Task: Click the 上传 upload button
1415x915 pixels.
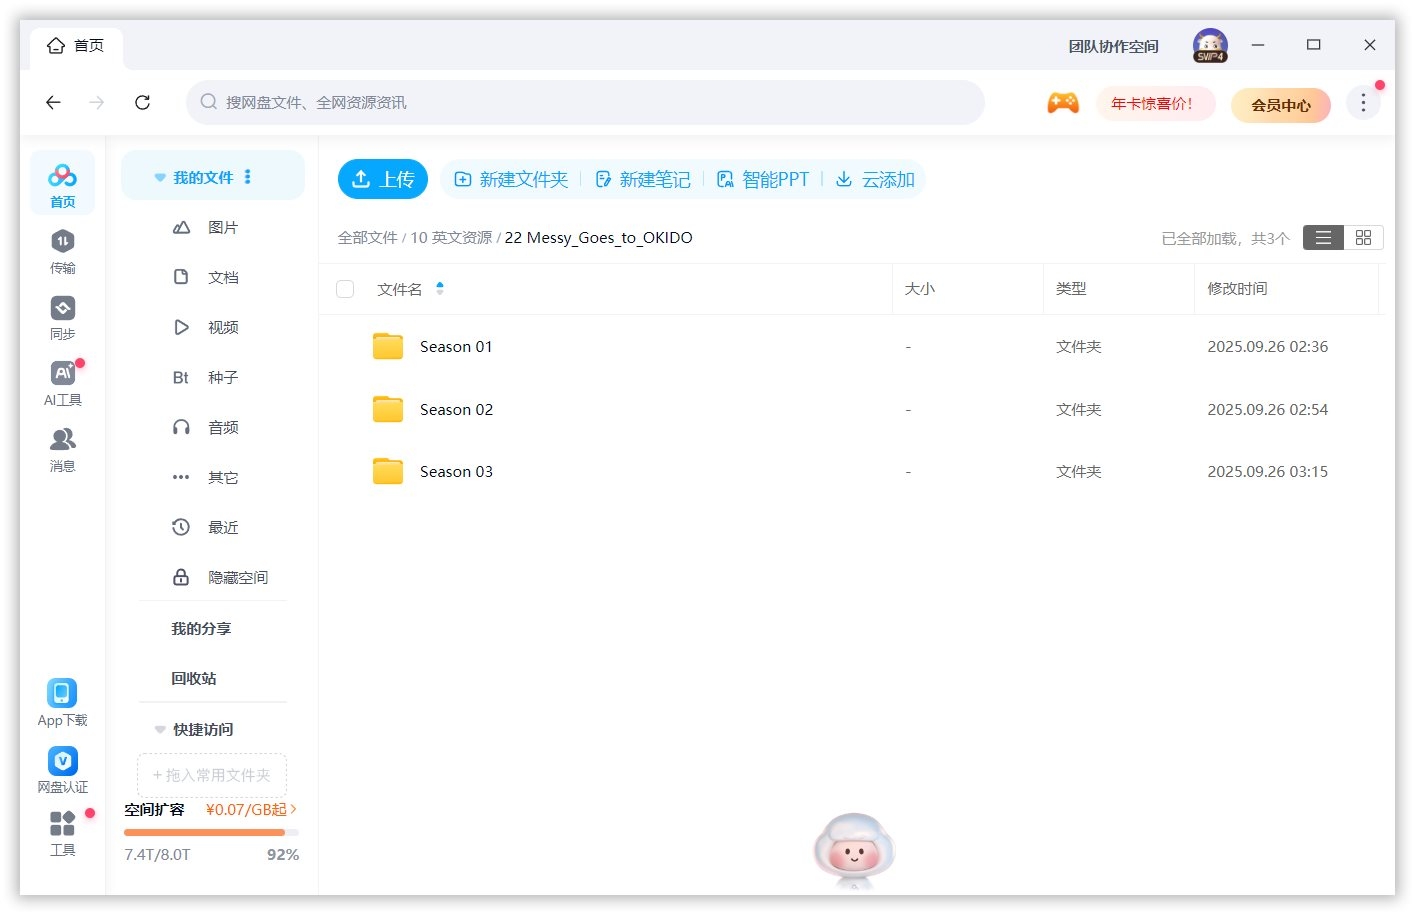Action: point(383,180)
